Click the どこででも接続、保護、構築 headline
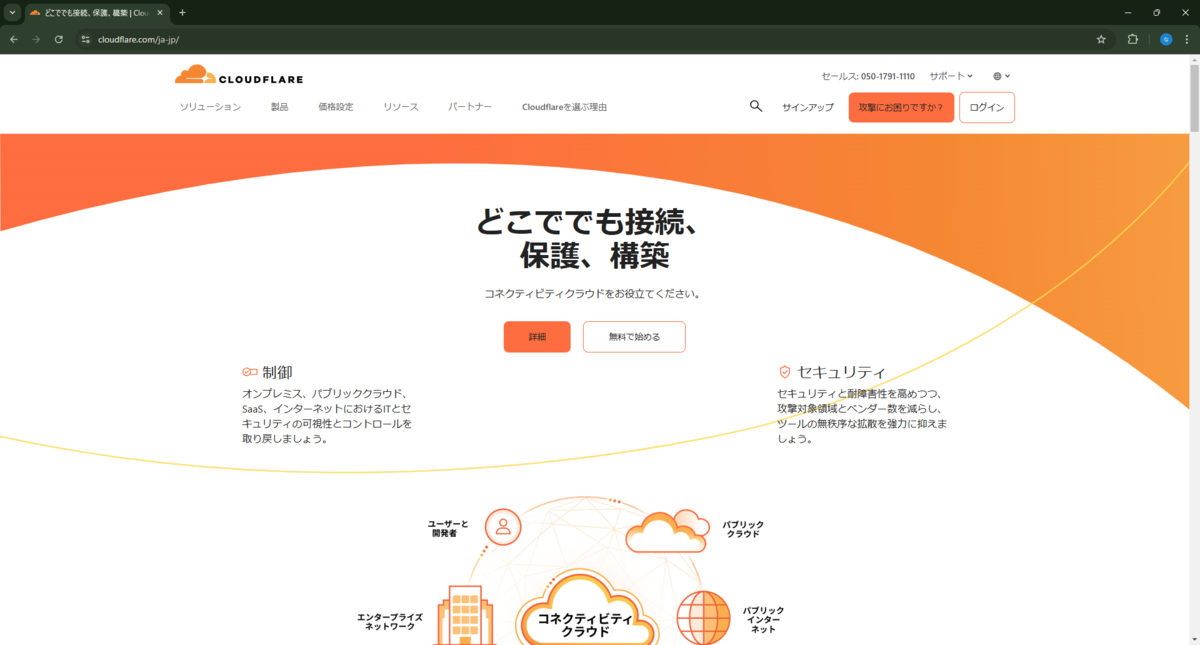 click(x=587, y=238)
